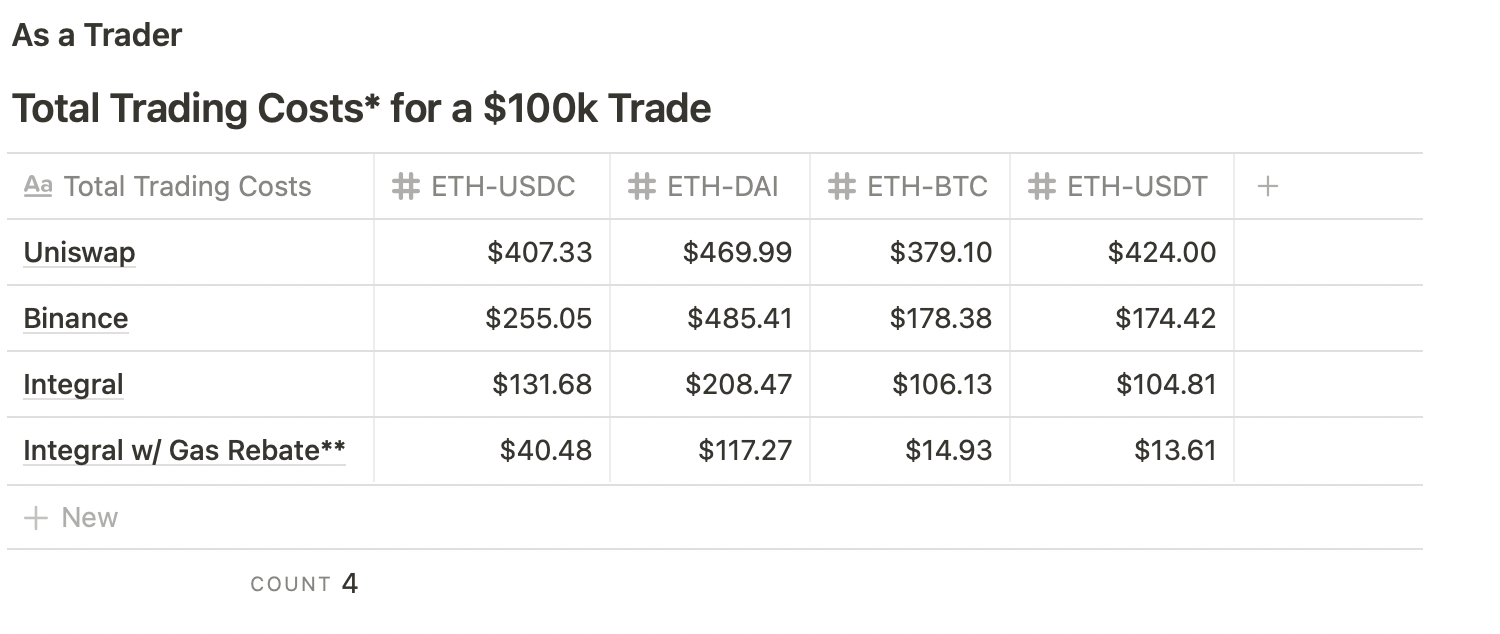Screen dimensions: 1500x634
Task: Click the Aa title property icon
Action: point(38,186)
